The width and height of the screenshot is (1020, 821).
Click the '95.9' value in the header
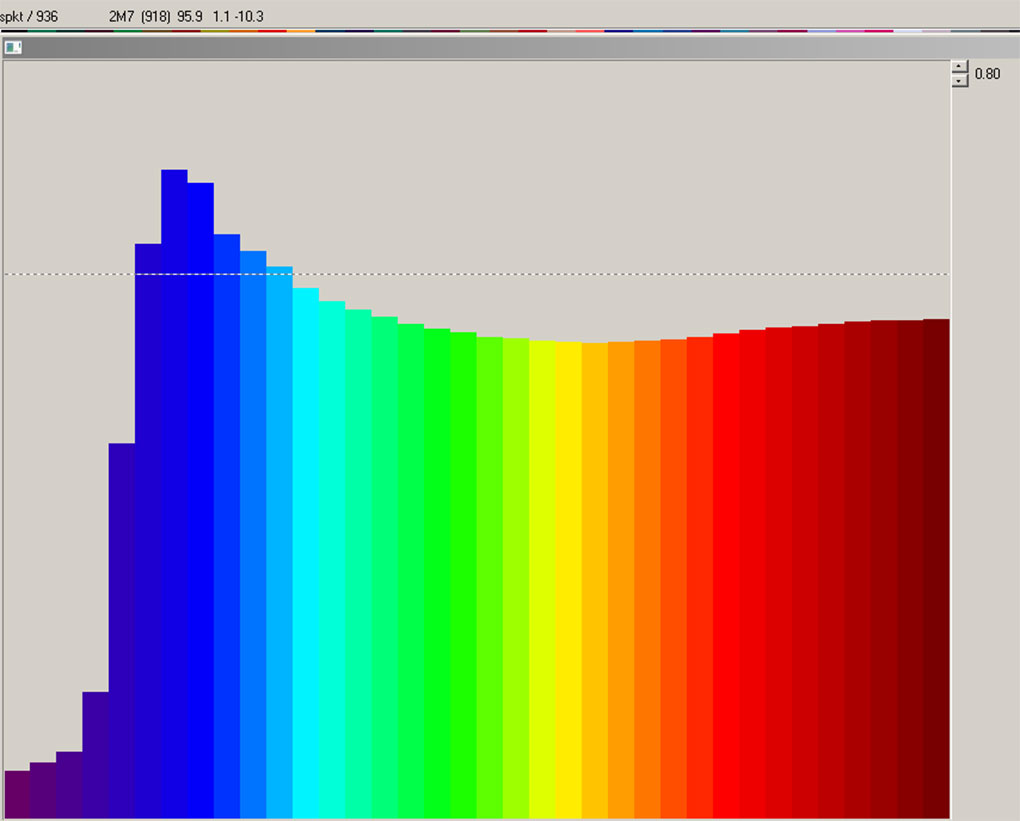190,16
